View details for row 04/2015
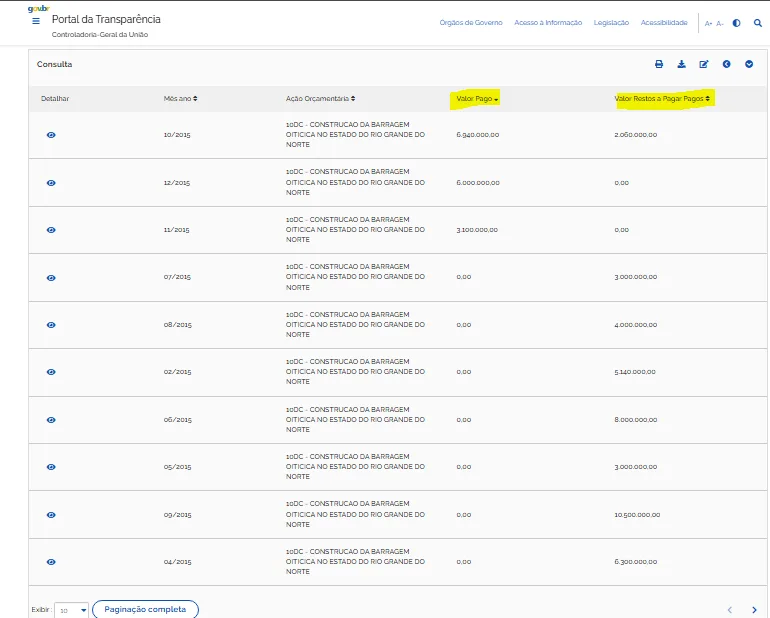Screen dimensions: 770x618 coord(51,562)
